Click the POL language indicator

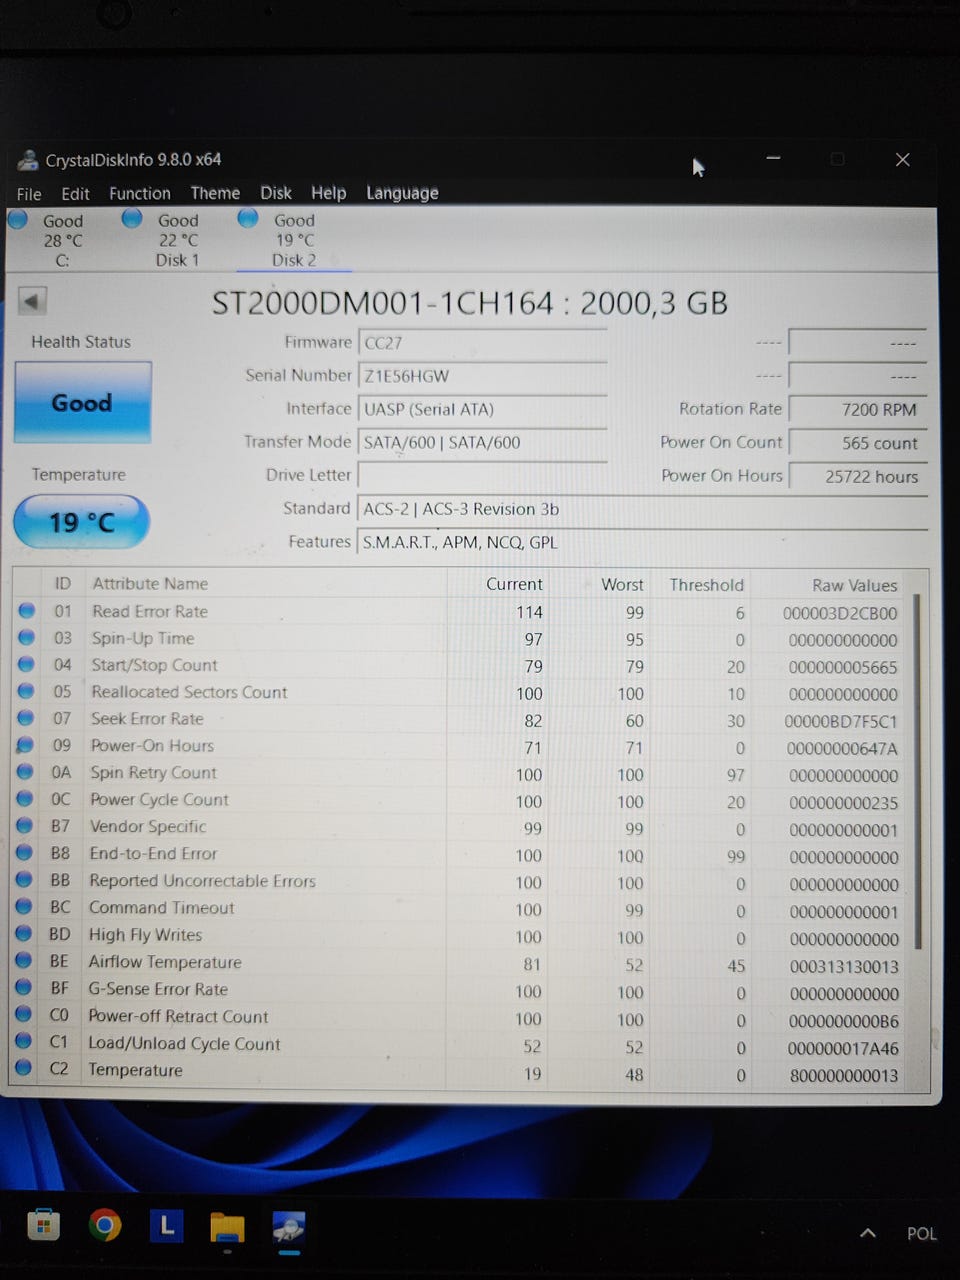(x=921, y=1233)
